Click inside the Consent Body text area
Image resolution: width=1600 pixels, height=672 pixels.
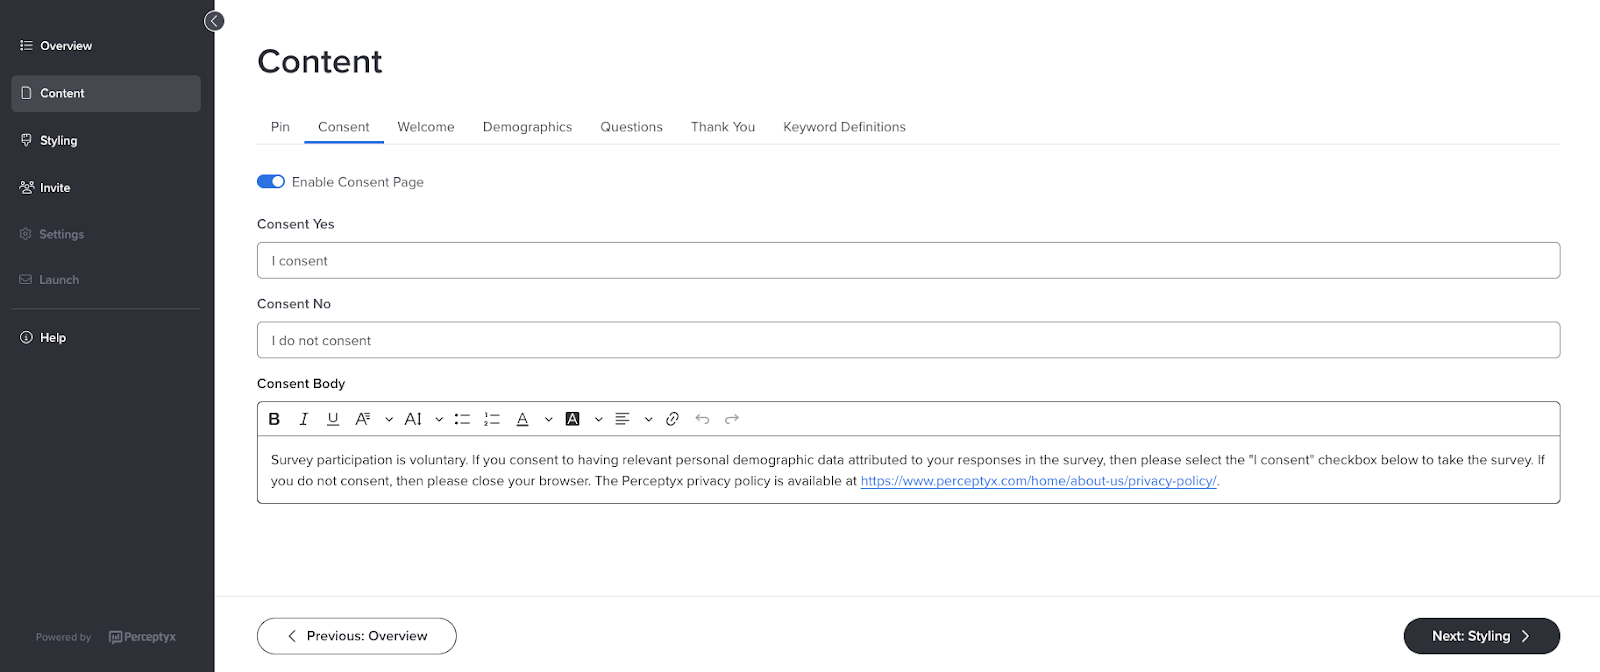point(908,470)
